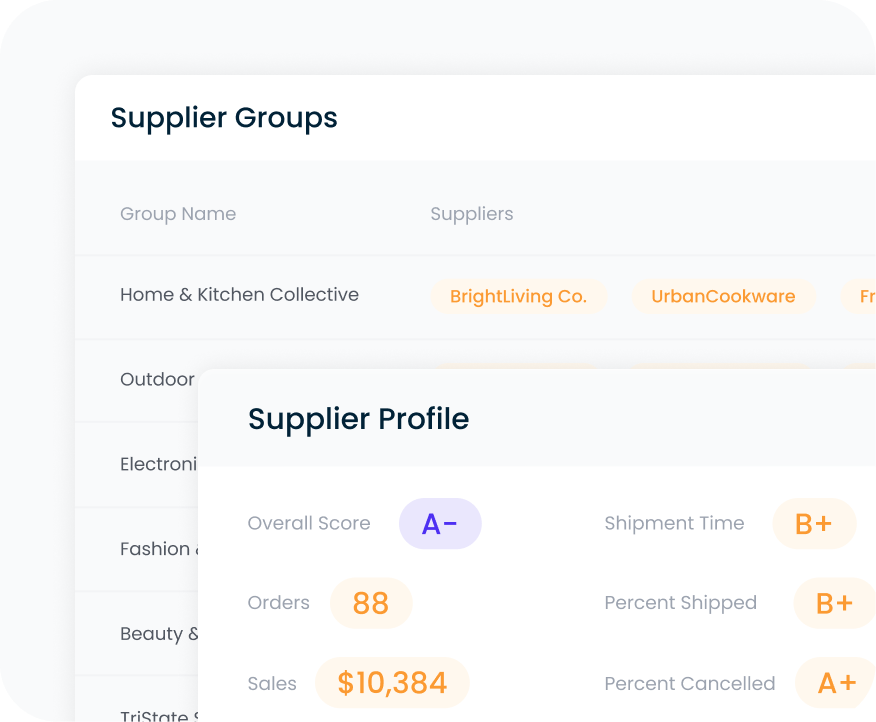Click the Supplier Profile panel title
The image size is (876, 722).
click(x=358, y=419)
